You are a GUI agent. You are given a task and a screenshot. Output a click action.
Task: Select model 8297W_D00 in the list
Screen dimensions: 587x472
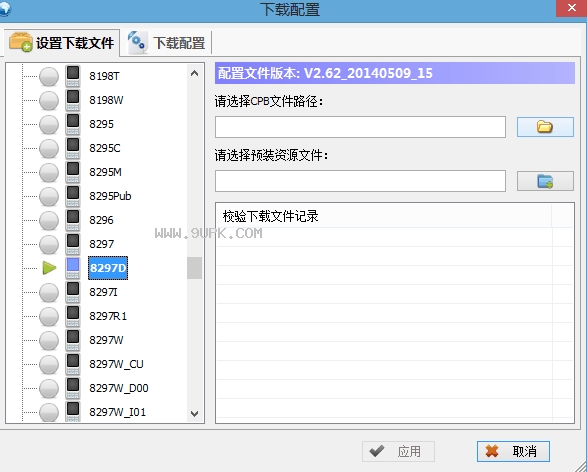click(119, 388)
